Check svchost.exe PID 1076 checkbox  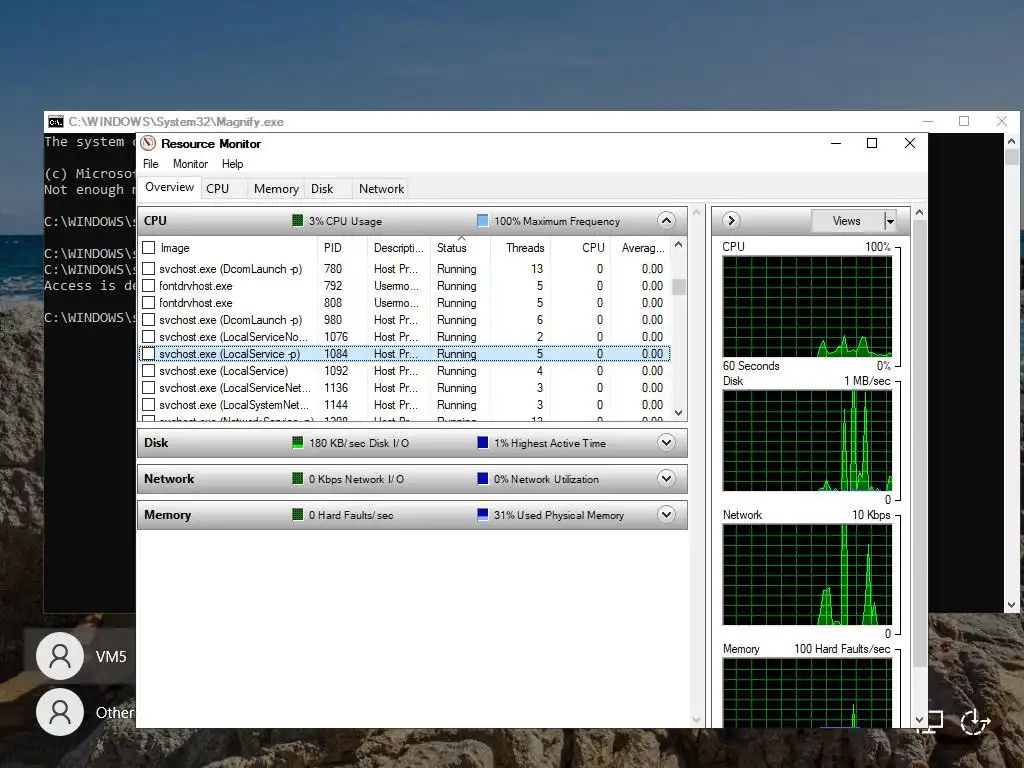coord(148,336)
